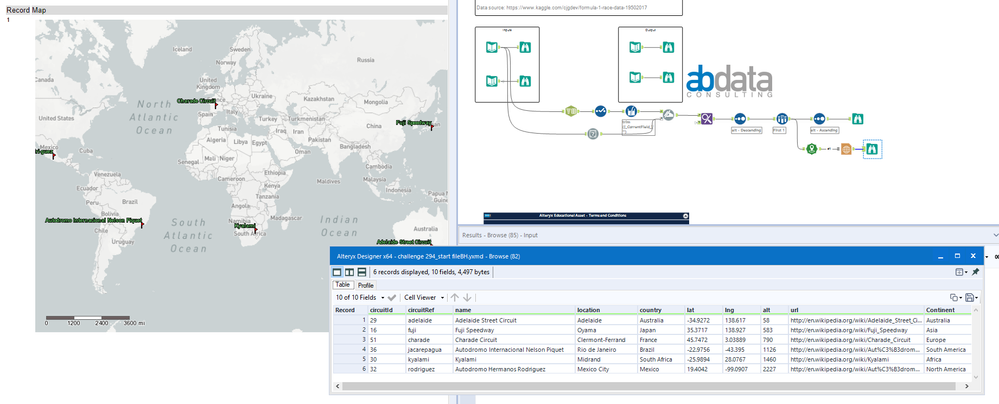Select the Browse tool after the ascending Sort
999x404 pixels.
click(858, 119)
